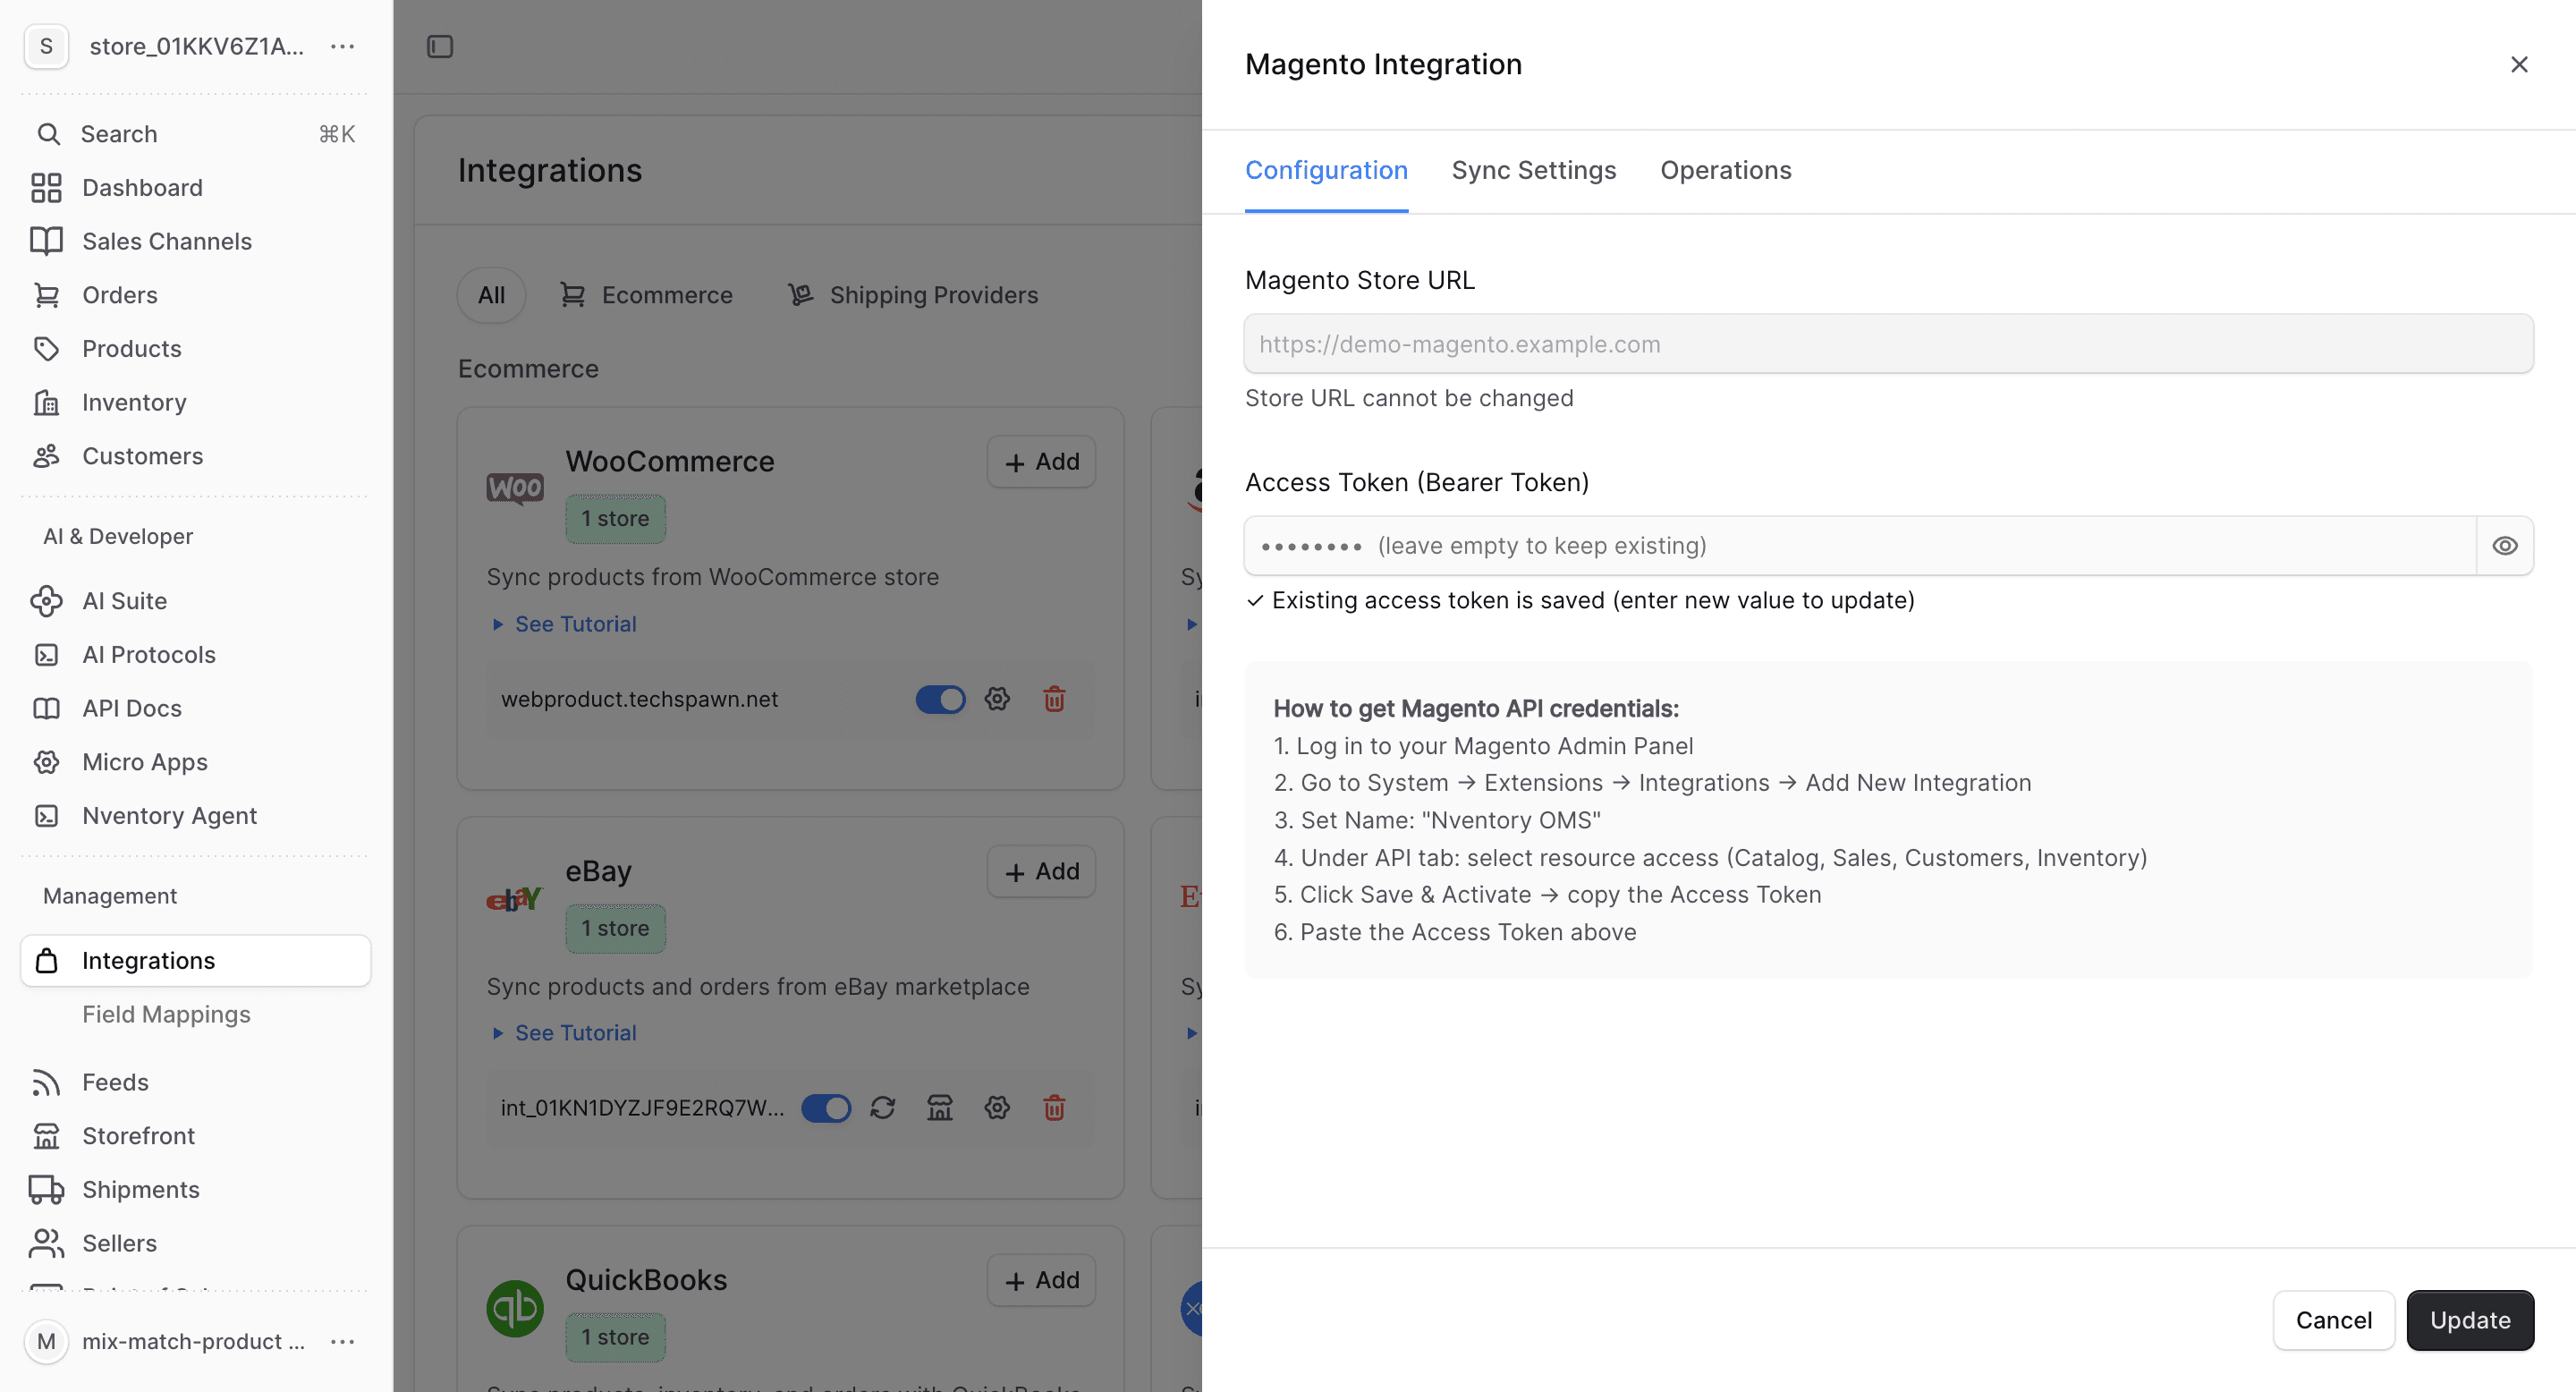Add a QuickBooks store
The width and height of the screenshot is (2576, 1392).
point(1041,1280)
